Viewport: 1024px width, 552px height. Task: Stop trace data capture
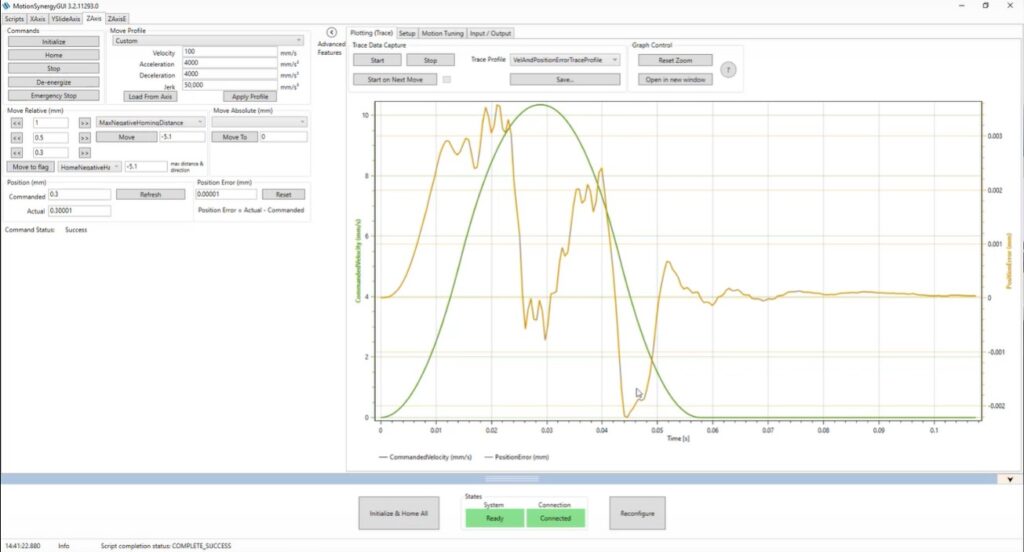point(430,60)
